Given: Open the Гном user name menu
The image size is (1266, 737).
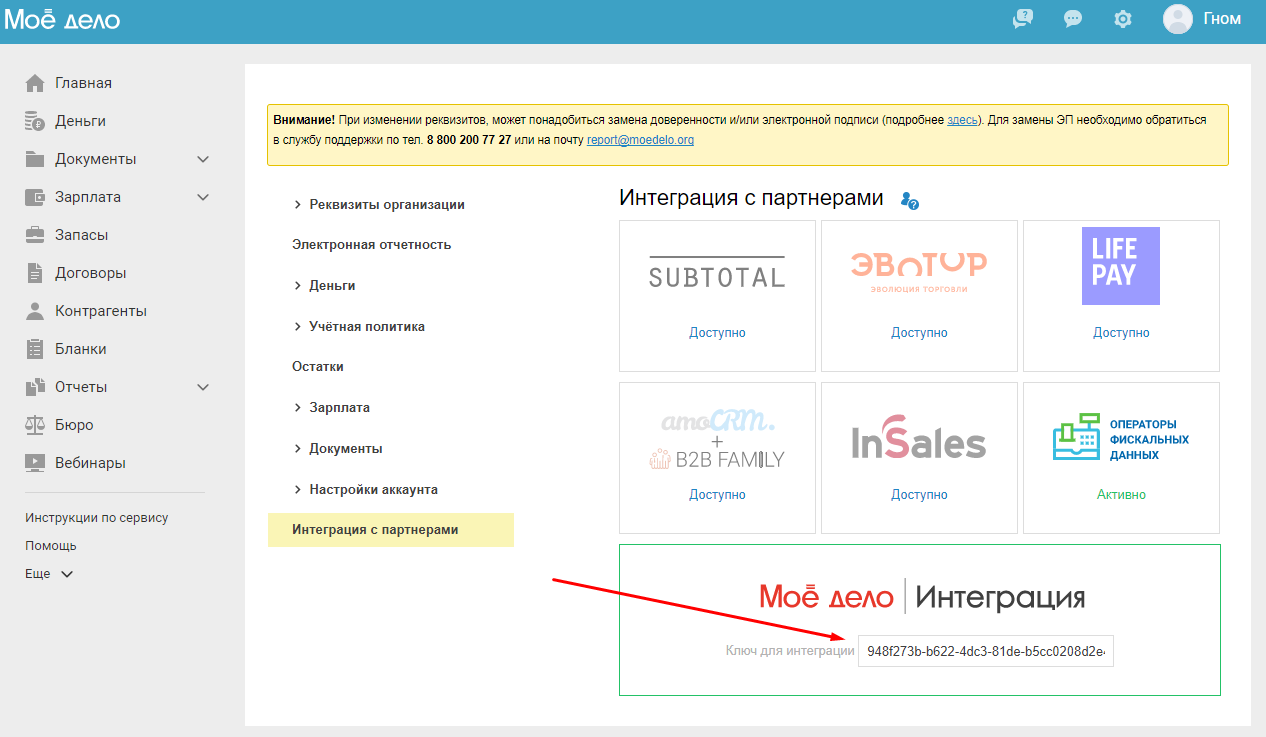Looking at the screenshot, I should coord(1222,19).
